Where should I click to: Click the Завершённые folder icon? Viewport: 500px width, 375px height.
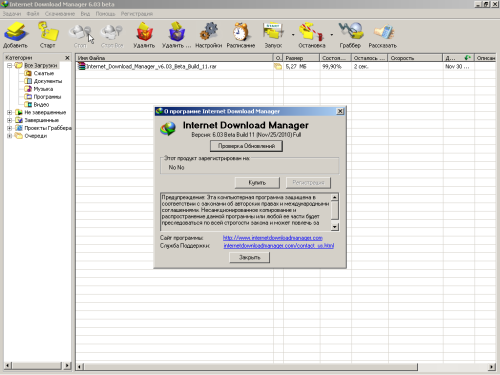tap(19, 120)
